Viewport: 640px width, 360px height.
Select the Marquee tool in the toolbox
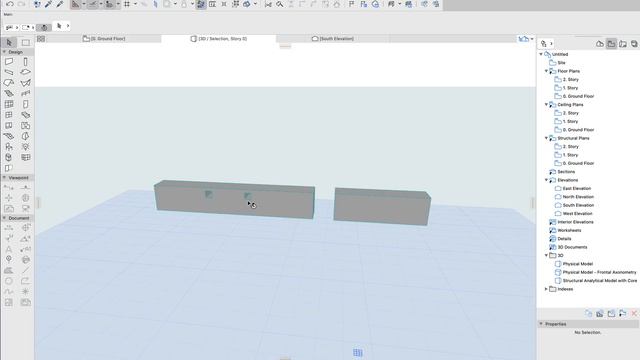pyautogui.click(x=25, y=42)
